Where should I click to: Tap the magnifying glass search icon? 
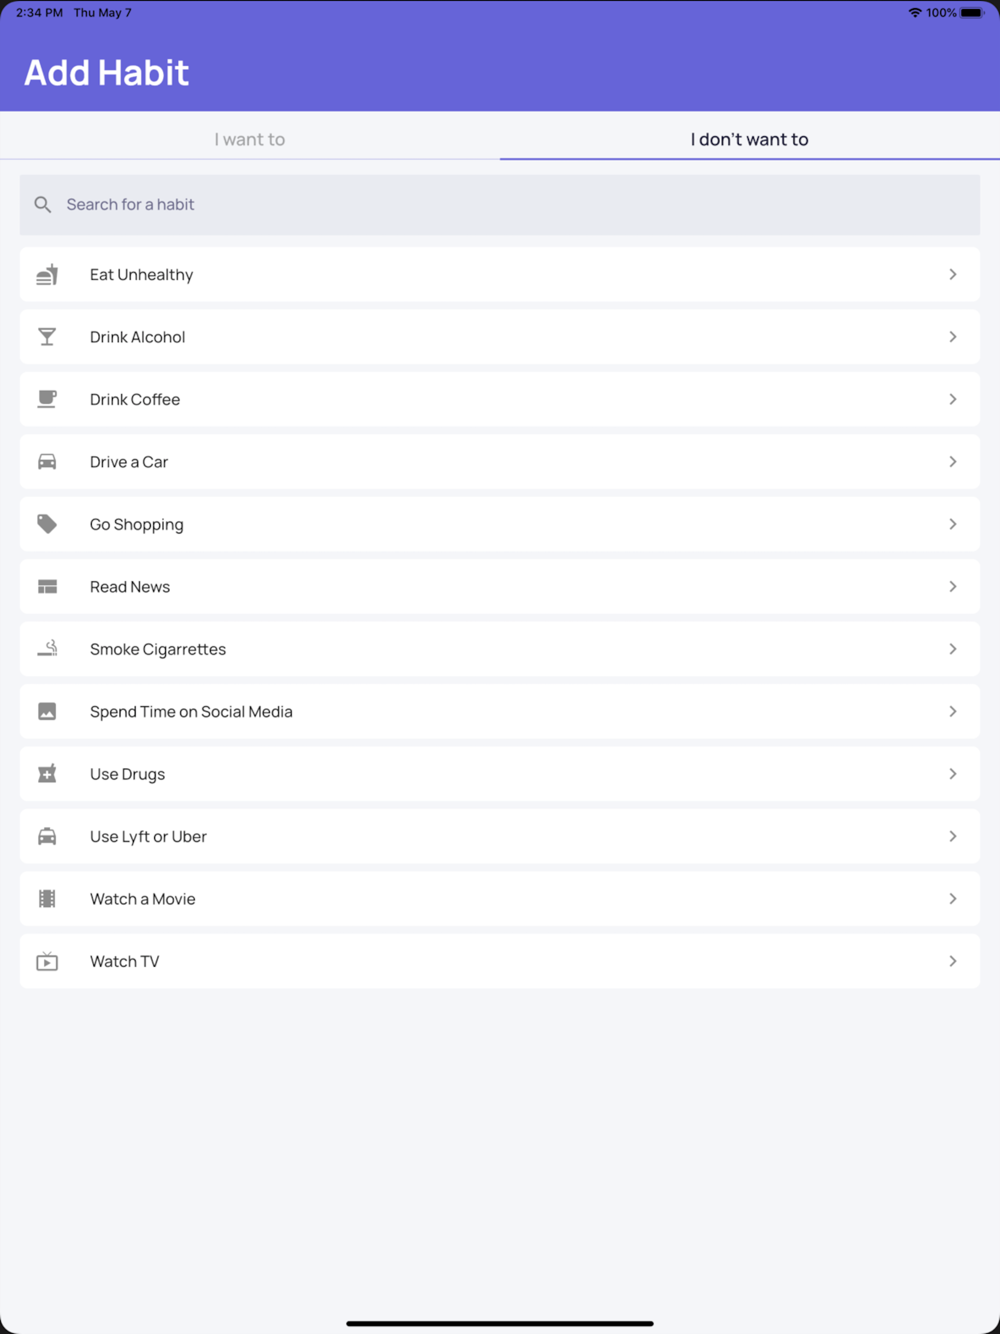(43, 204)
